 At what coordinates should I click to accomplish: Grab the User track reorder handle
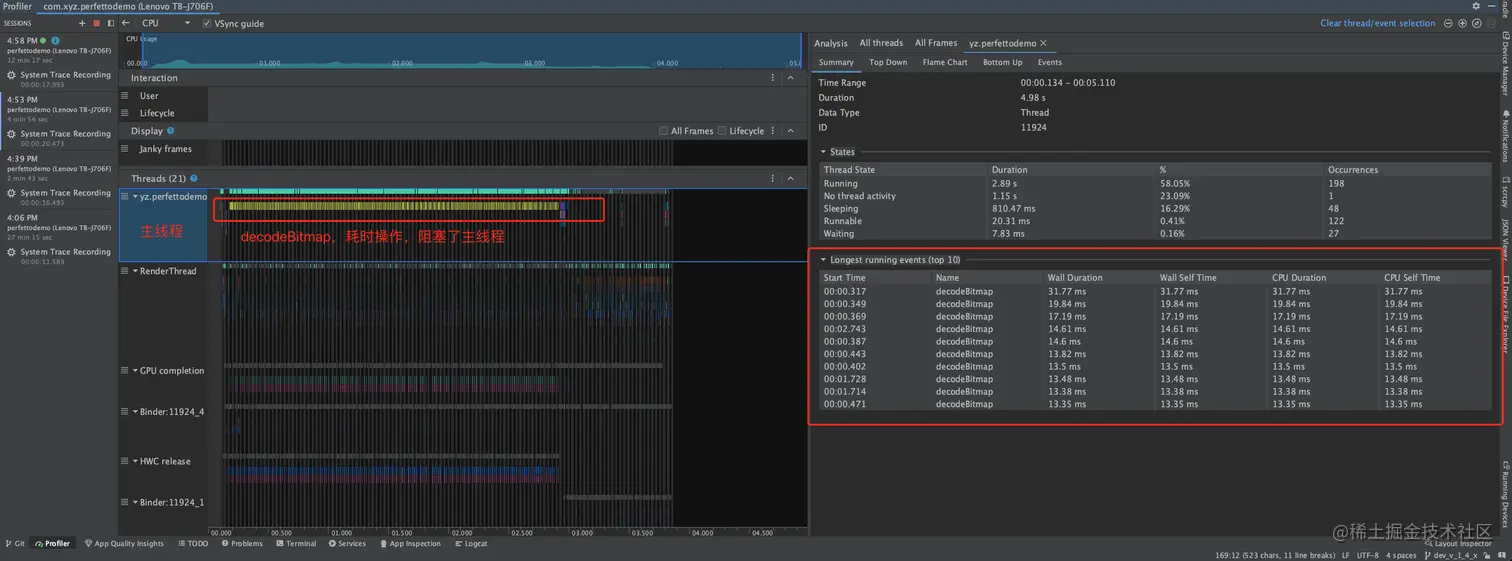125,96
